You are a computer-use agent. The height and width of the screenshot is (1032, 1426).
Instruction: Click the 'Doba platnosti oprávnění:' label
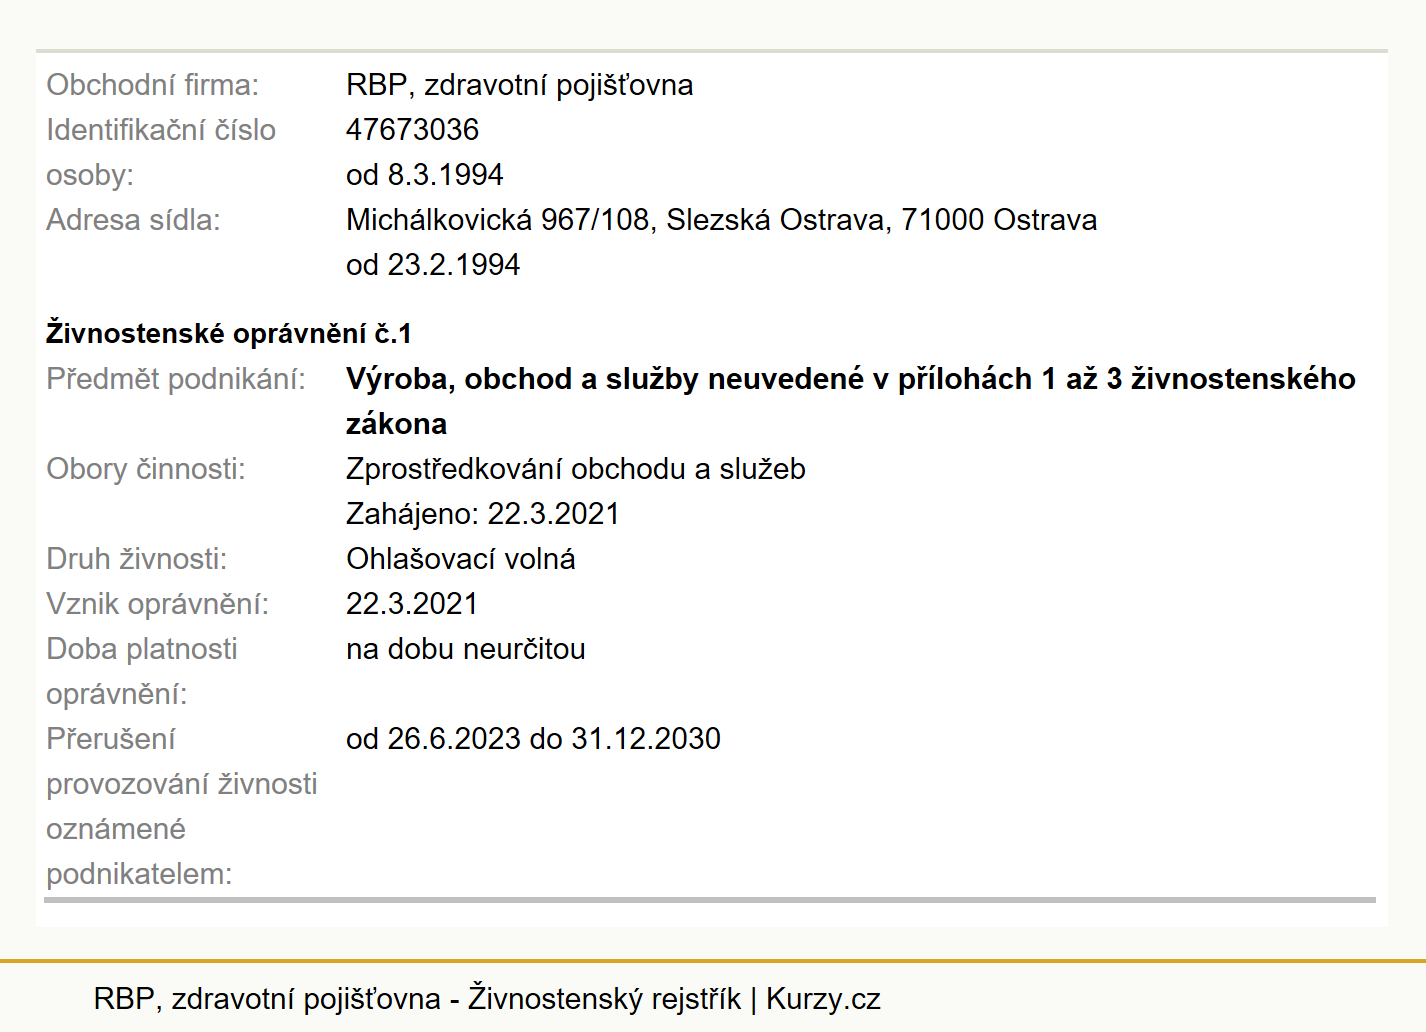tap(141, 671)
